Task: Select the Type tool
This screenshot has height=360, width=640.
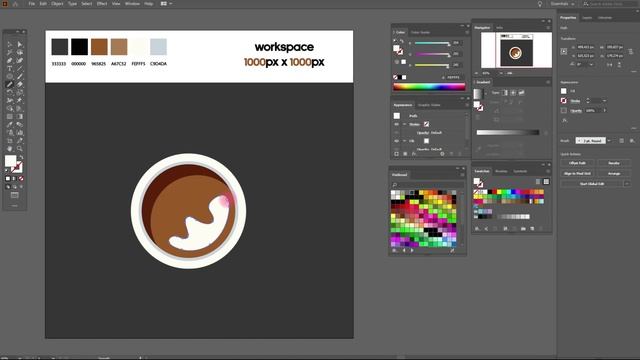Action: click(x=10, y=69)
